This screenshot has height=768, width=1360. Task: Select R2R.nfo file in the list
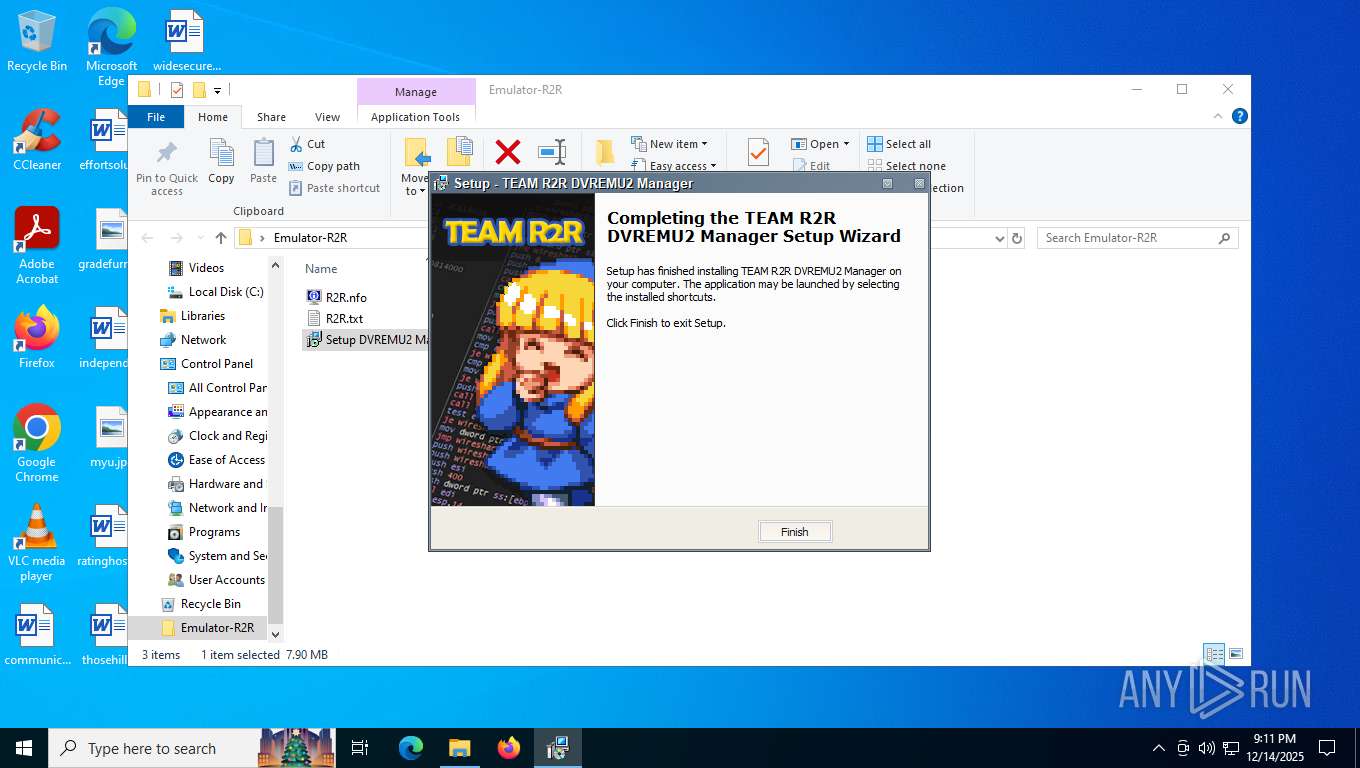337,297
